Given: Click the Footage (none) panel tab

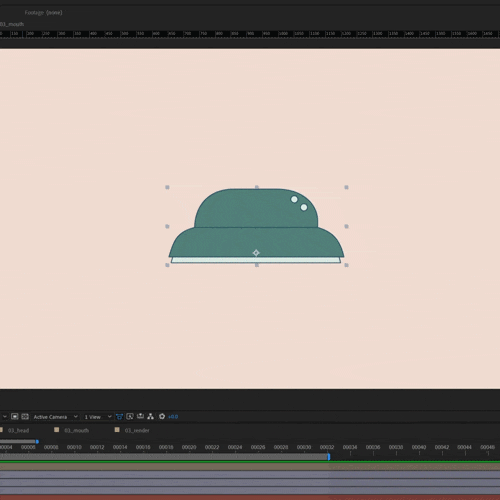Looking at the screenshot, I should pos(43,13).
